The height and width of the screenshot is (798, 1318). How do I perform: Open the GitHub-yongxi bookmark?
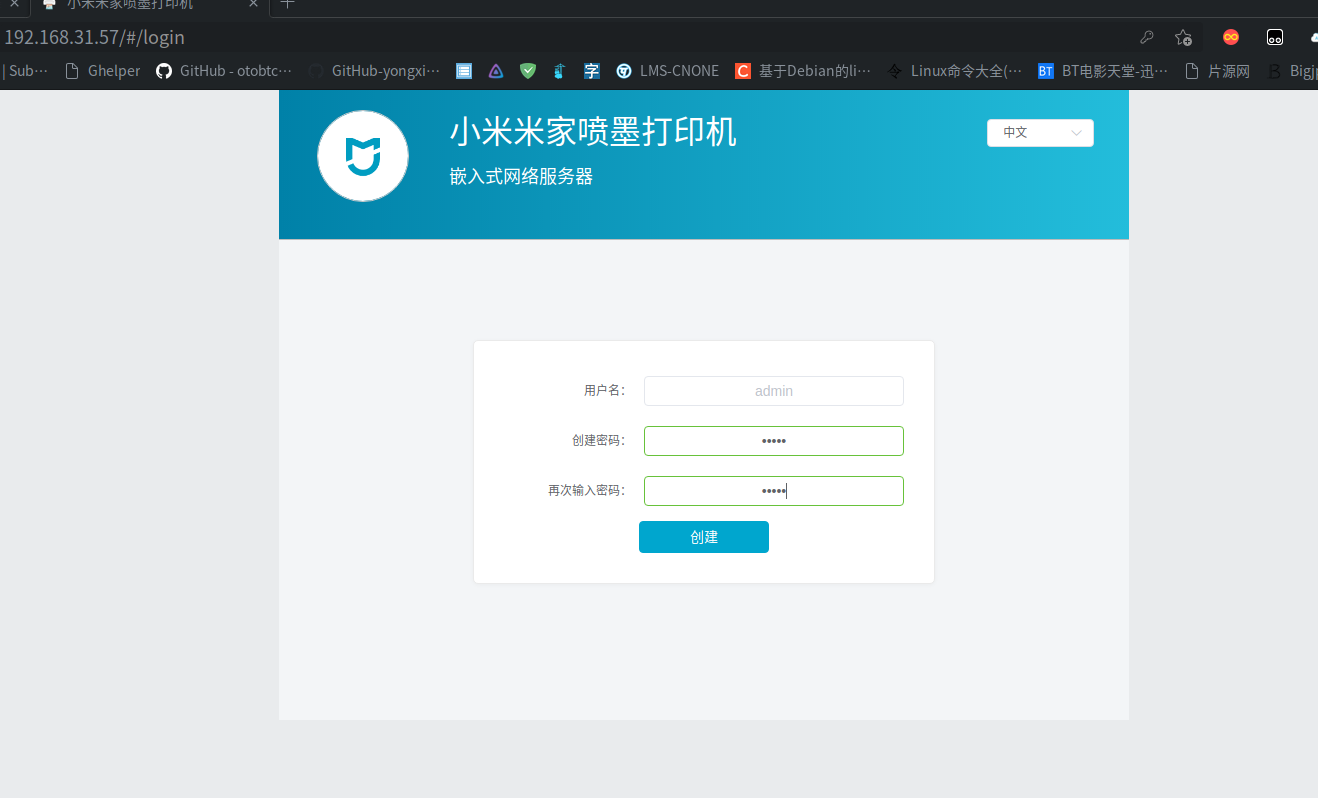tap(374, 71)
